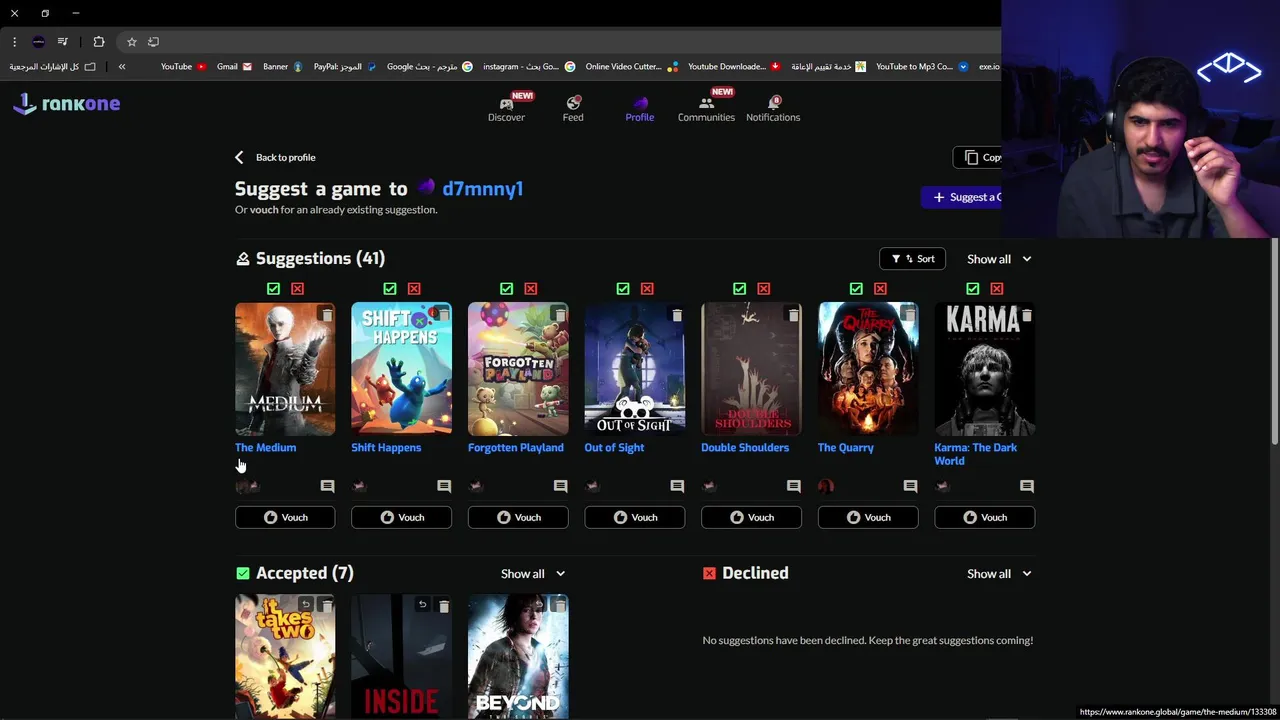
Task: Accept Double Shoulders with green checkmark
Action: pyautogui.click(x=739, y=288)
